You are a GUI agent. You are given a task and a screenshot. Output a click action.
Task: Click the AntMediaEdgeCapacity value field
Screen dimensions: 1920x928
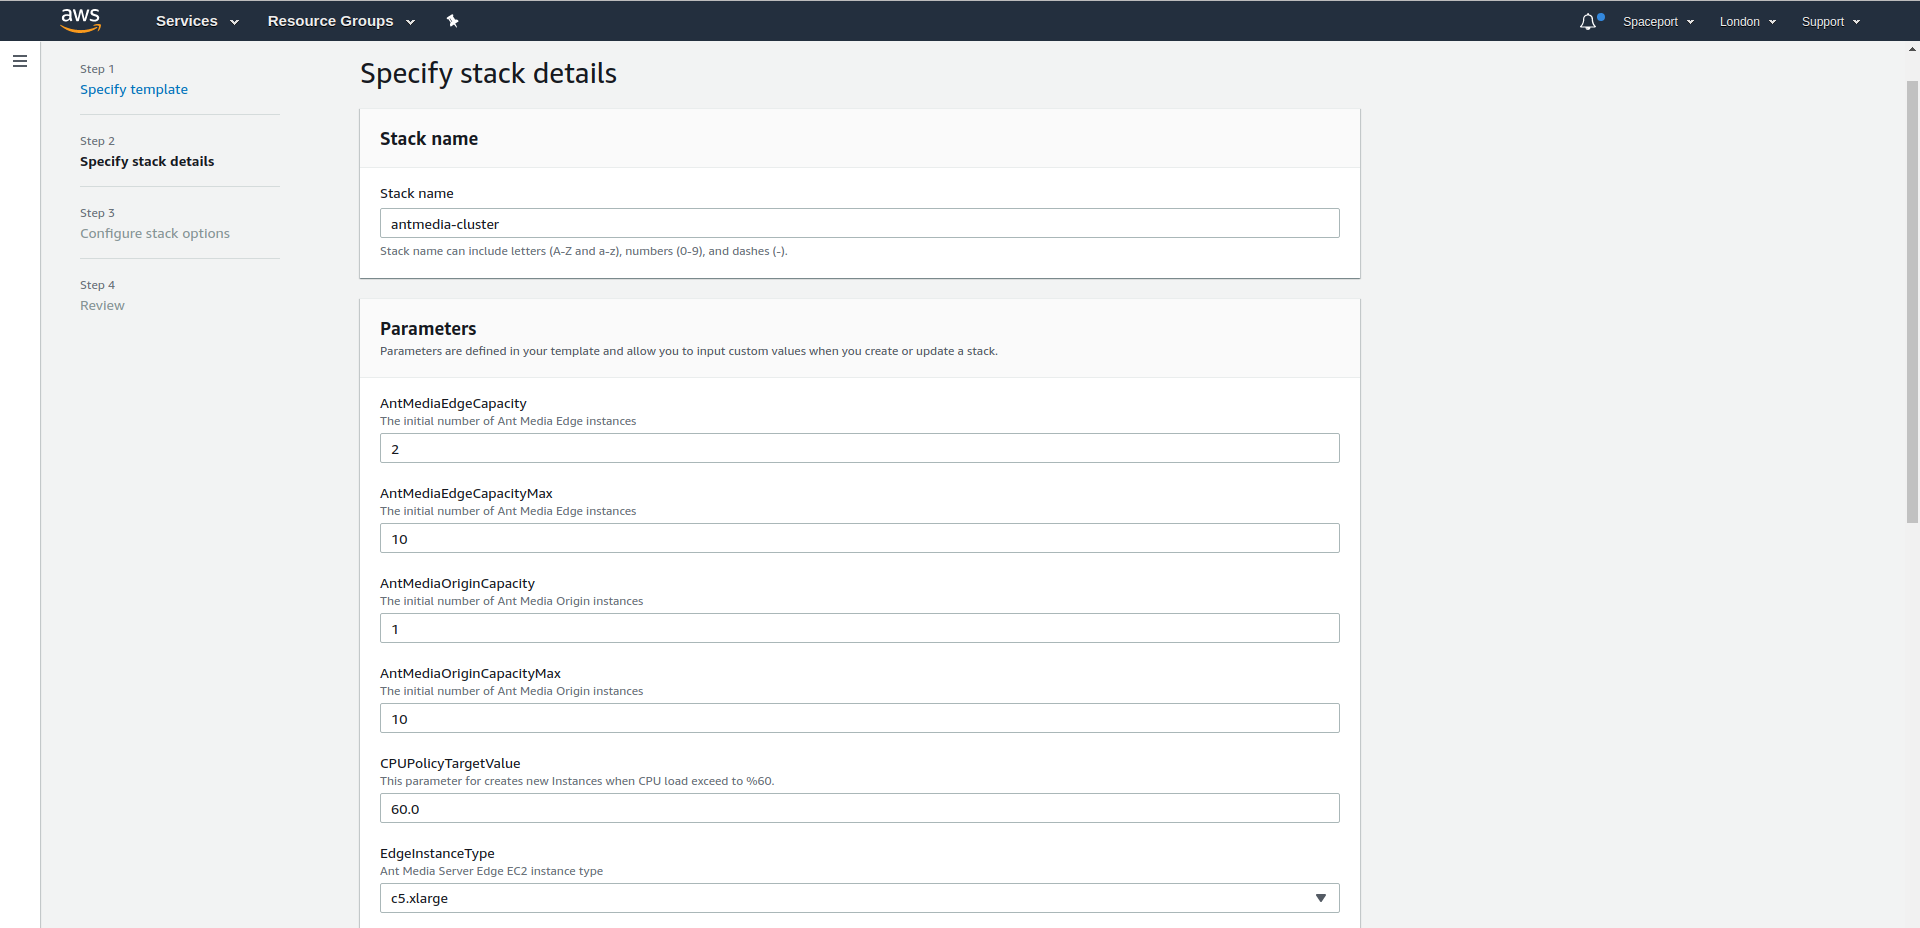pos(859,448)
